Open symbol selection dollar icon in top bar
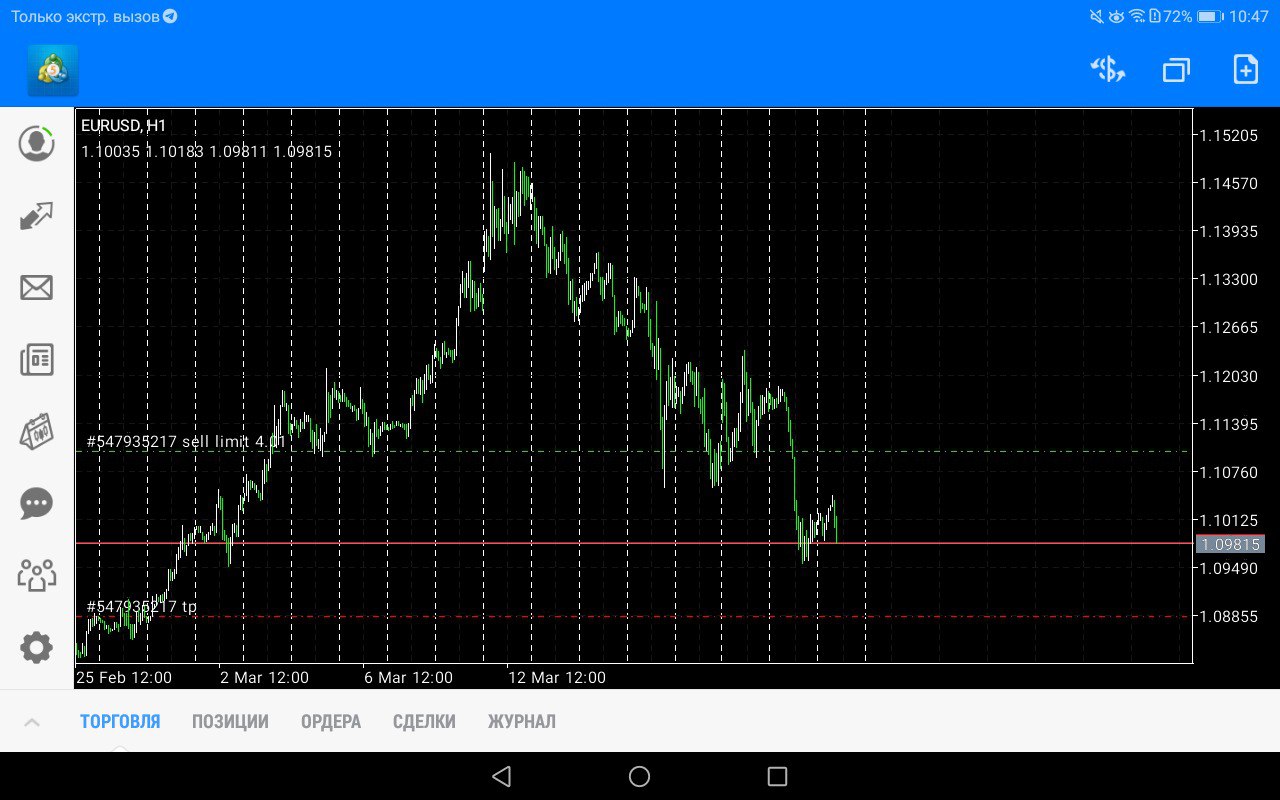This screenshot has width=1280, height=800. point(1108,70)
